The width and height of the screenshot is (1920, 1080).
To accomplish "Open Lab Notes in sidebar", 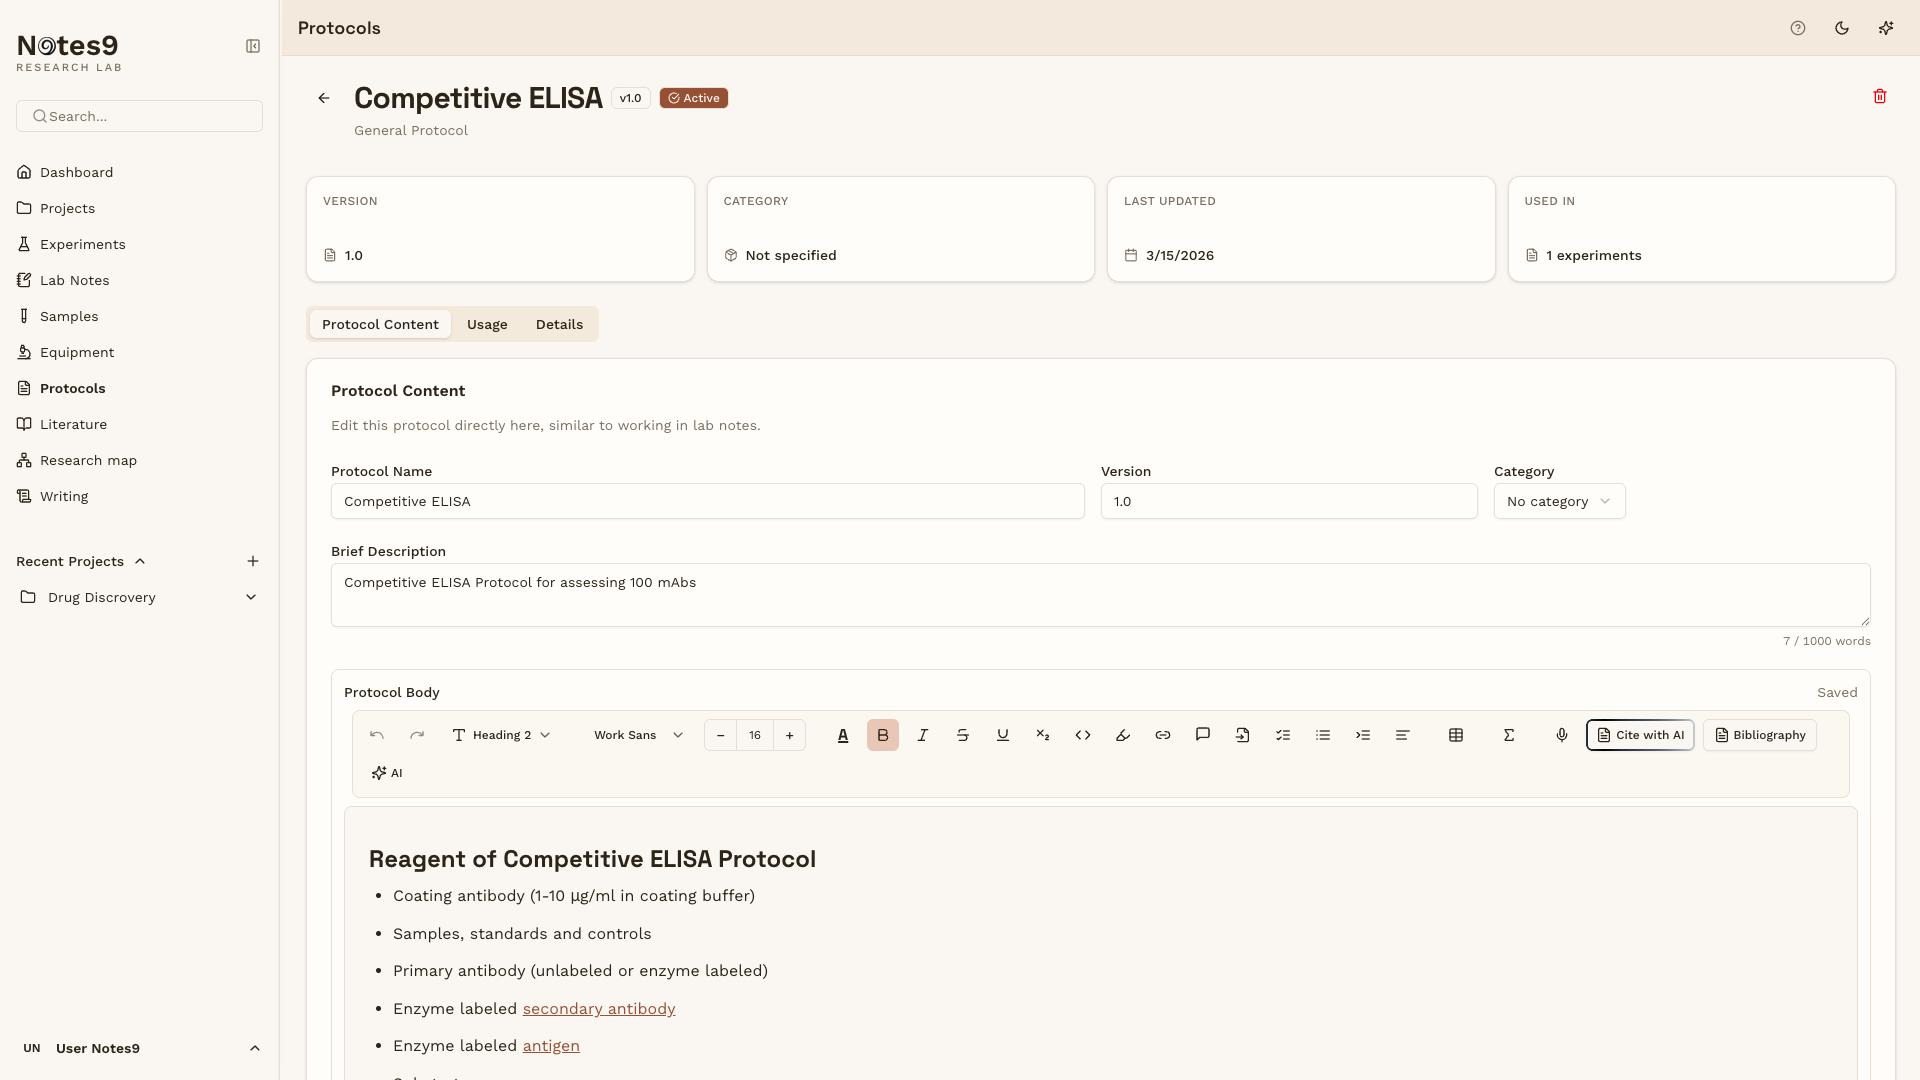I will (74, 280).
